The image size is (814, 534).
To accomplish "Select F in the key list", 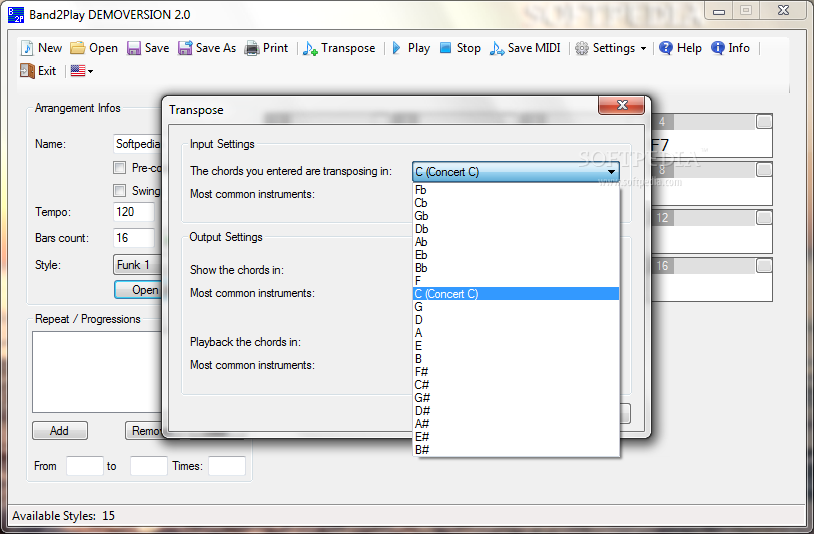I will [x=516, y=281].
